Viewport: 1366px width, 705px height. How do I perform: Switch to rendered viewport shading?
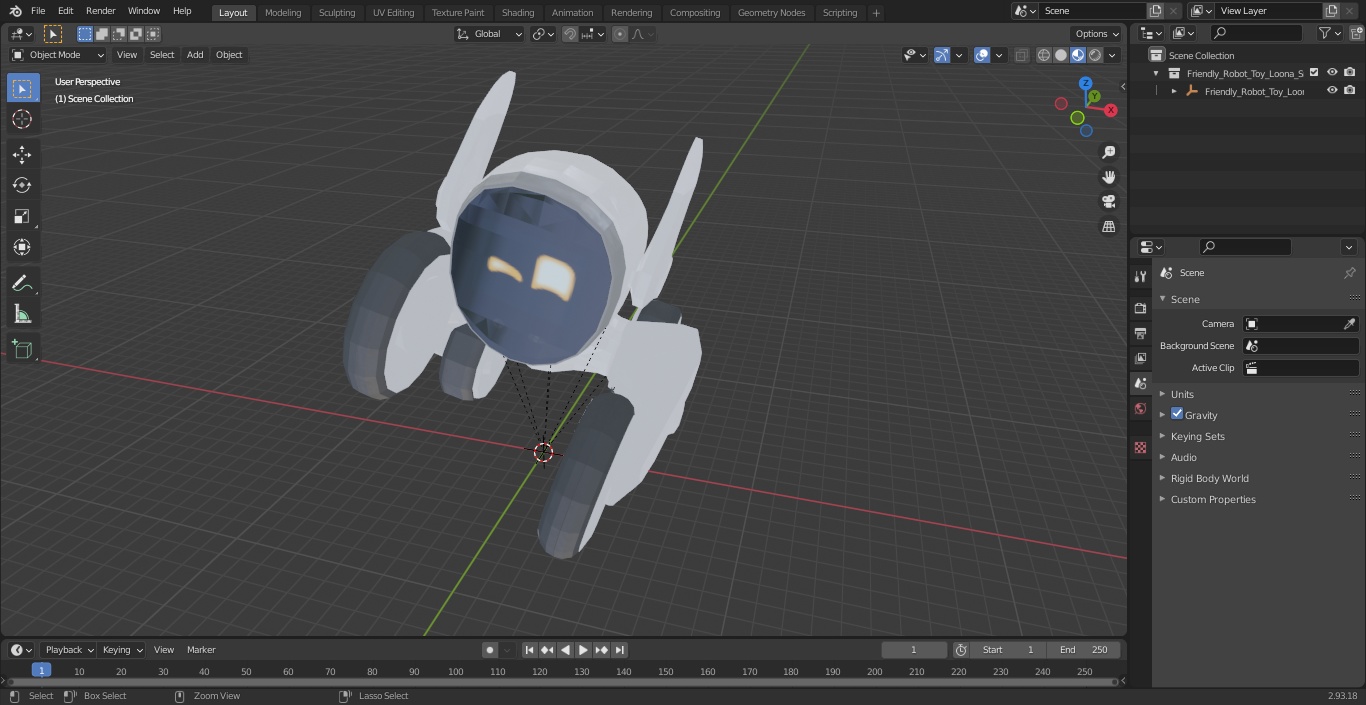pos(1095,55)
